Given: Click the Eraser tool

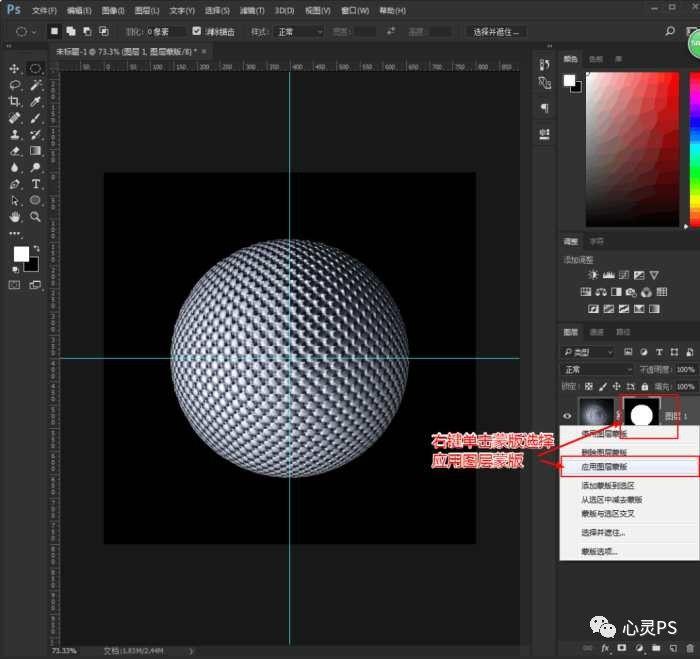Looking at the screenshot, I should pos(15,151).
